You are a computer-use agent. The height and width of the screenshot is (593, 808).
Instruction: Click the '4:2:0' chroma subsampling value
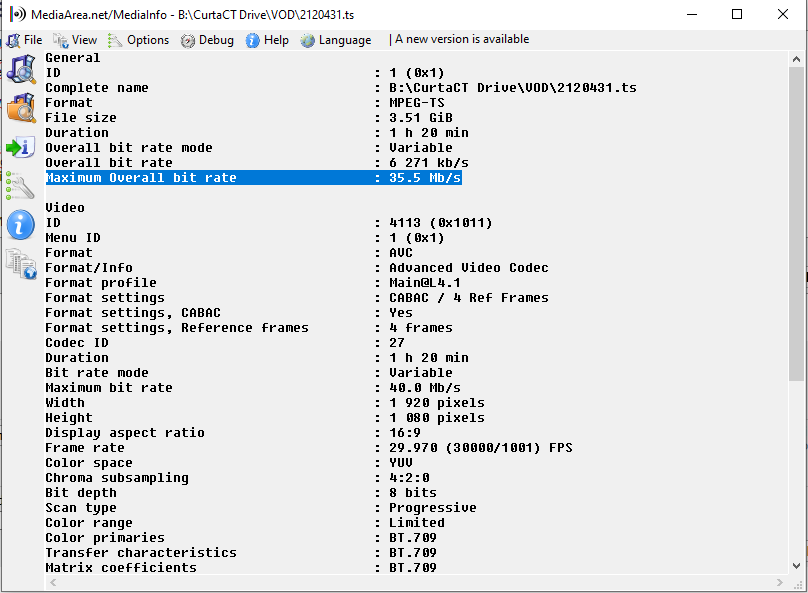tap(409, 478)
